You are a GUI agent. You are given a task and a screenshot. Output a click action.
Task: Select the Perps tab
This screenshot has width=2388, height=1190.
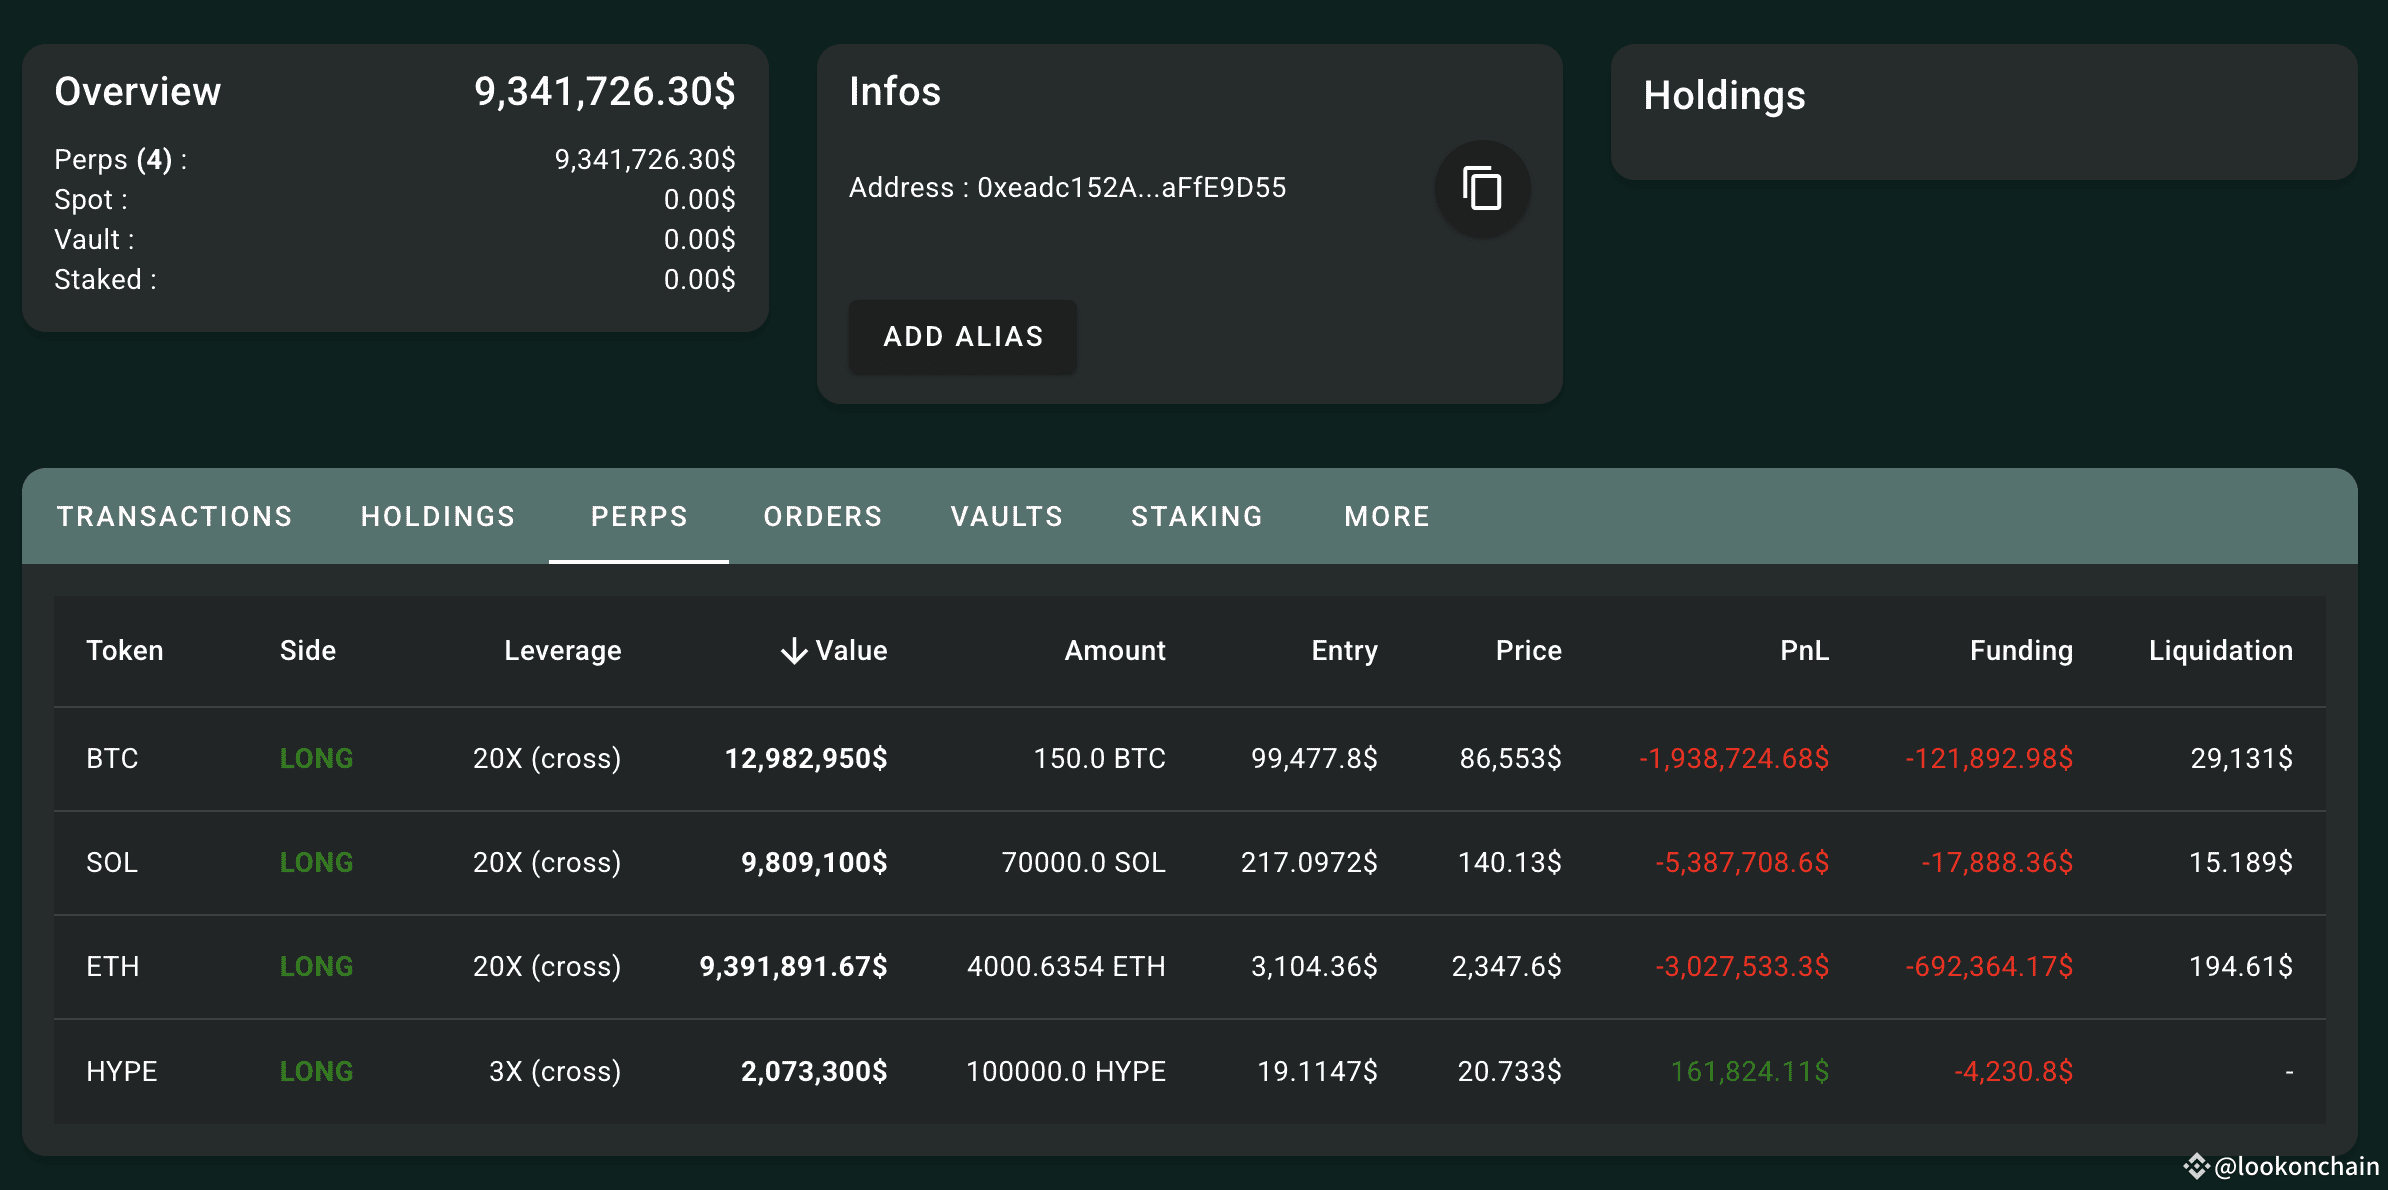pyautogui.click(x=639, y=516)
